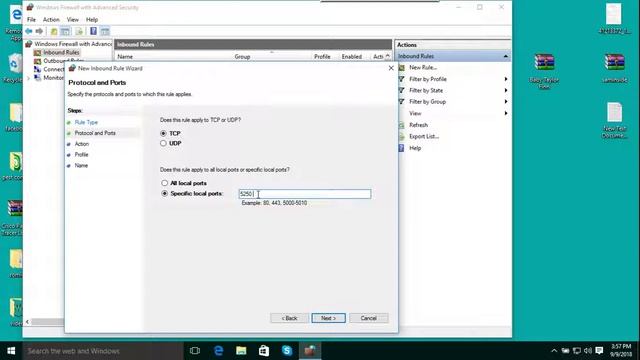
Task: Open New Text Document desktop icon
Action: (614, 120)
